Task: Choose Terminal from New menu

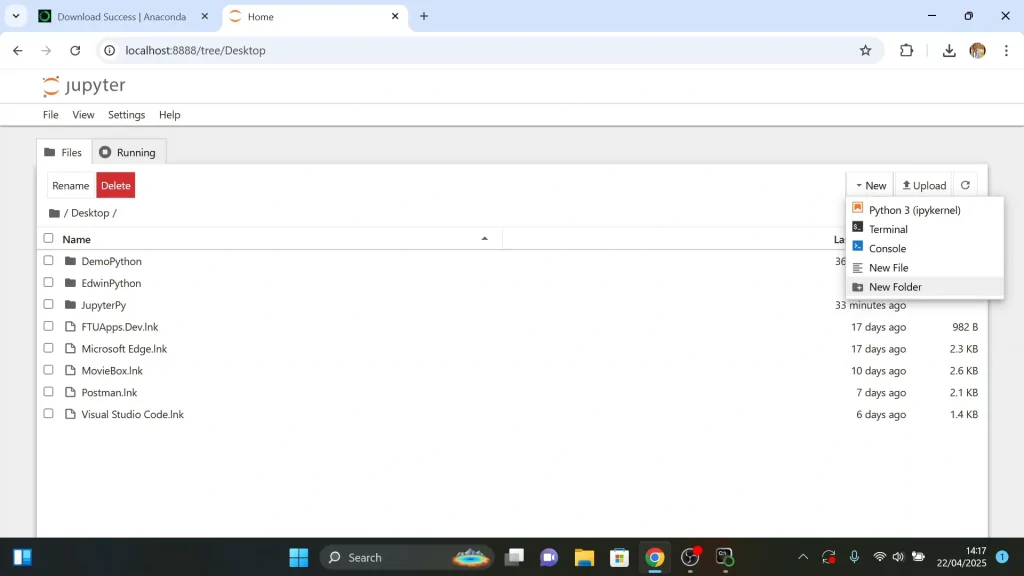Action: tap(925, 229)
